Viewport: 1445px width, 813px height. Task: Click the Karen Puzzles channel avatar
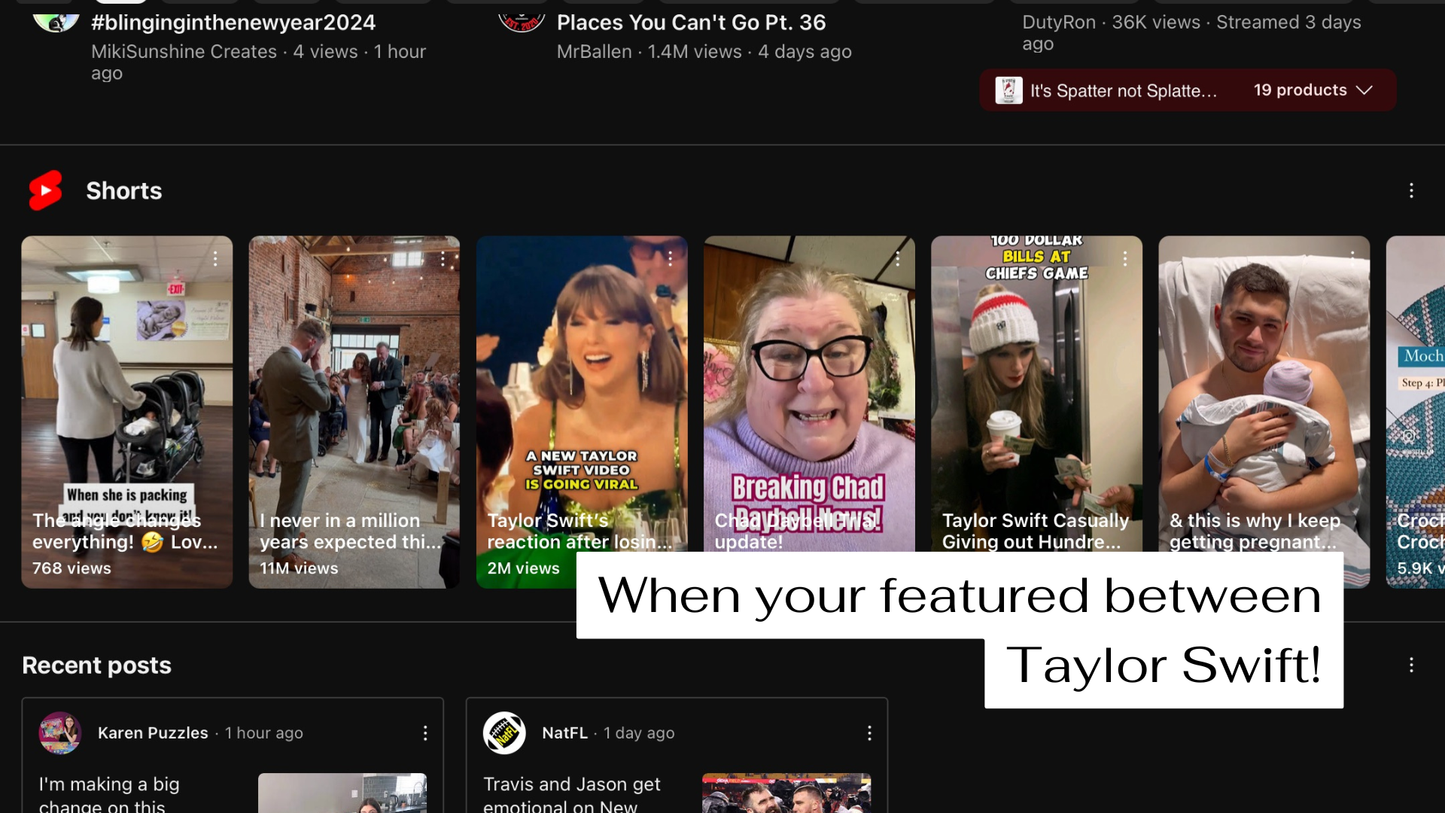coord(60,733)
